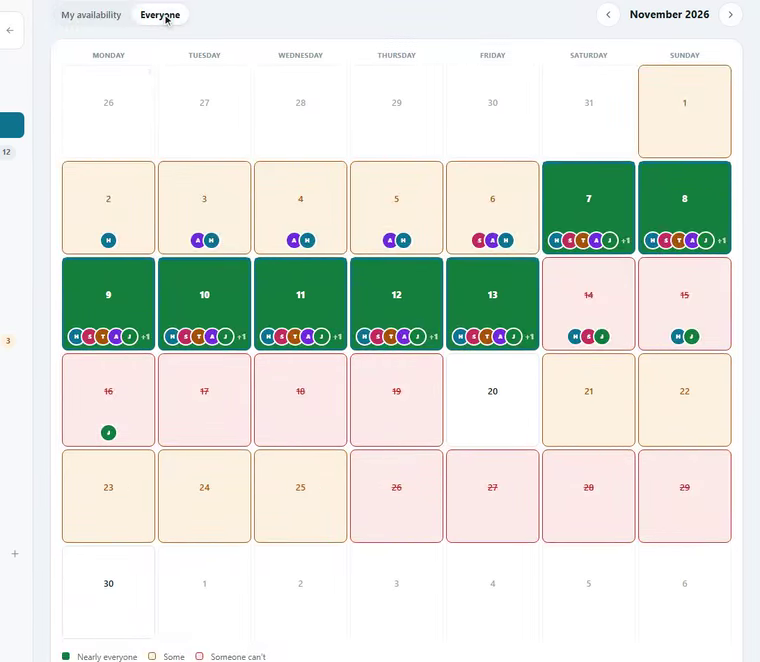This screenshot has height=662, width=760.
Task: Click October 31 in previous month row
Action: [588, 111]
